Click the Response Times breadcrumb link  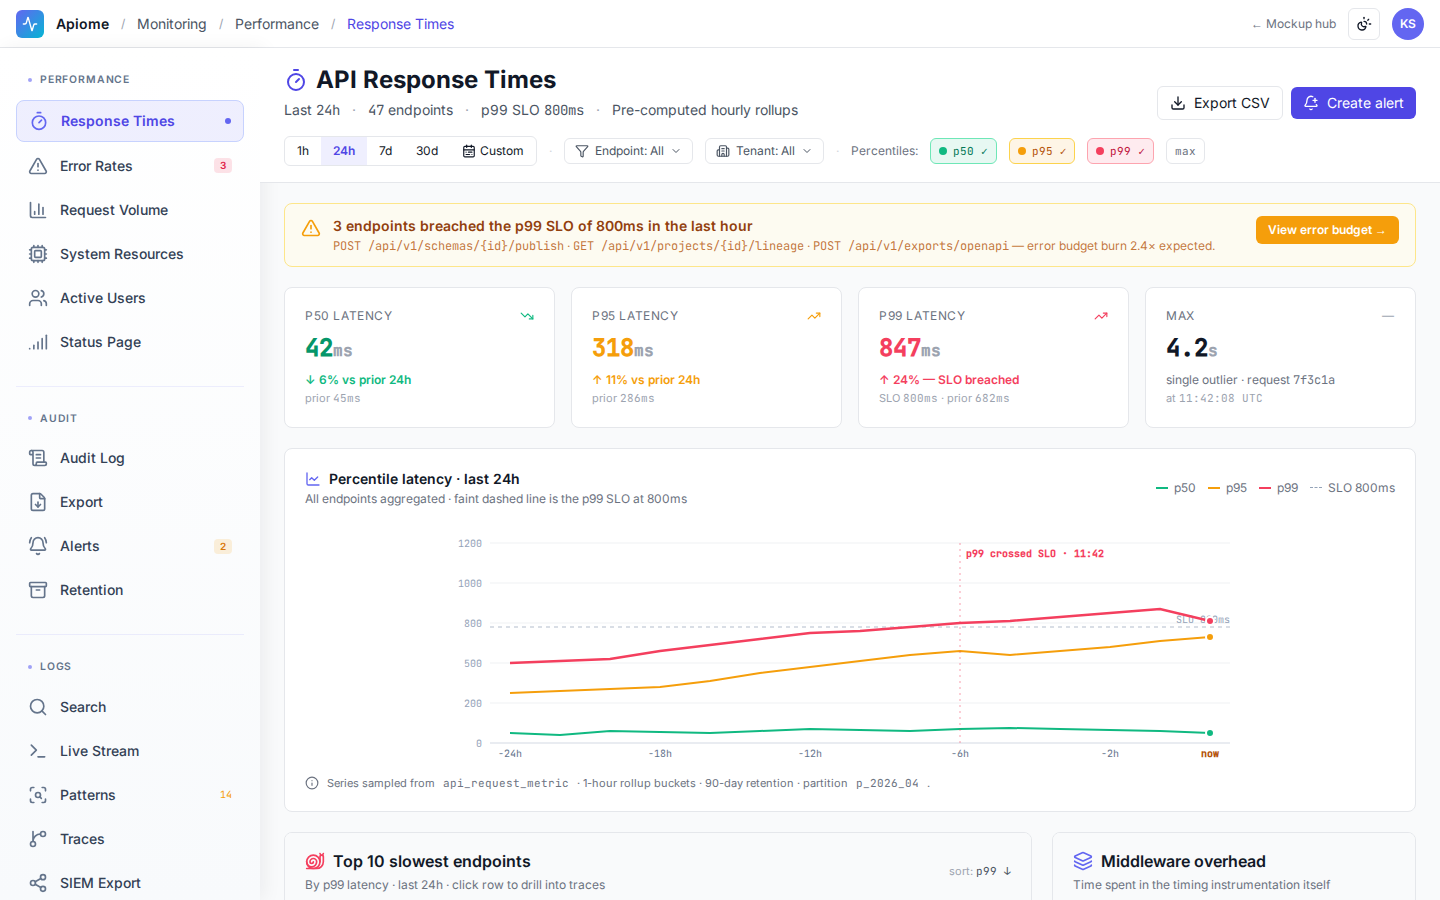click(x=400, y=24)
